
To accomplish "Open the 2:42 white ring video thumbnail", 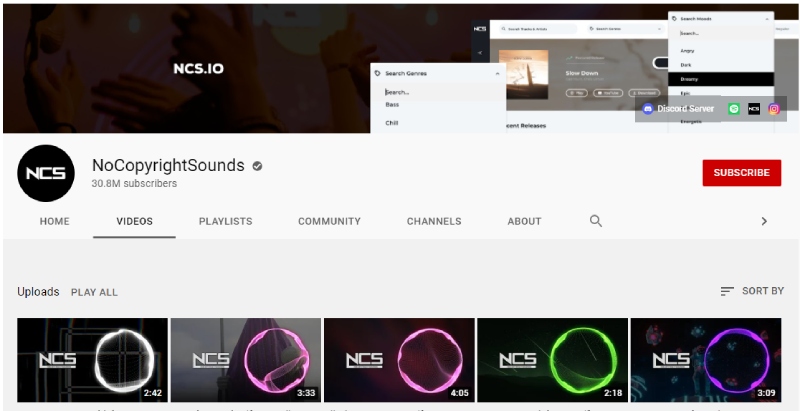I will click(93, 360).
